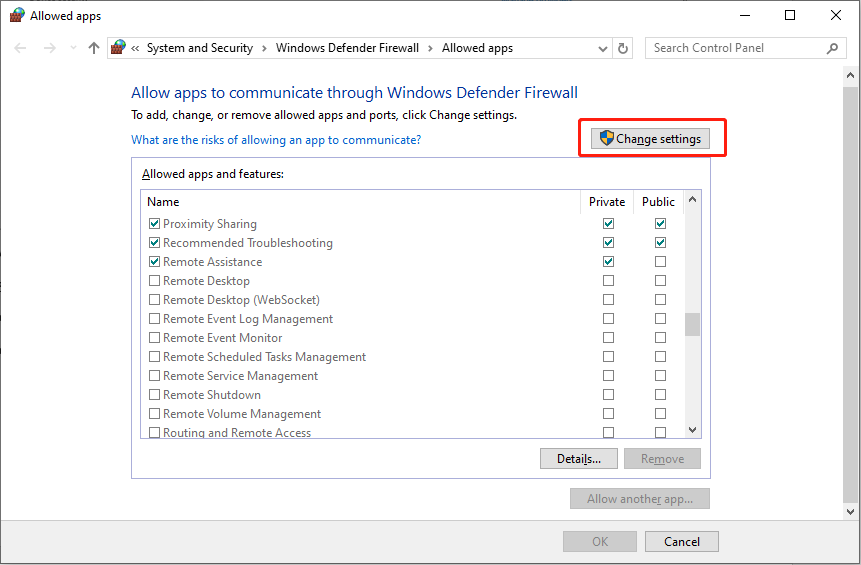Minimize the Allowed apps window

click(x=745, y=15)
